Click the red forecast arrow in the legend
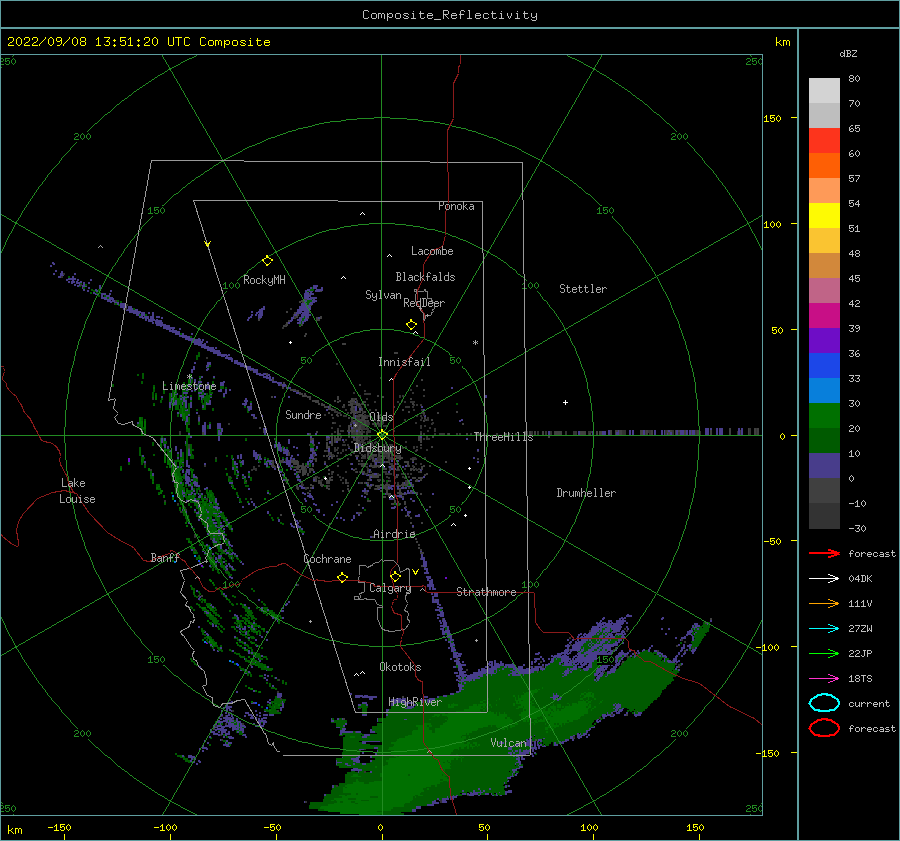Viewport: 900px width, 841px height. pos(824,553)
